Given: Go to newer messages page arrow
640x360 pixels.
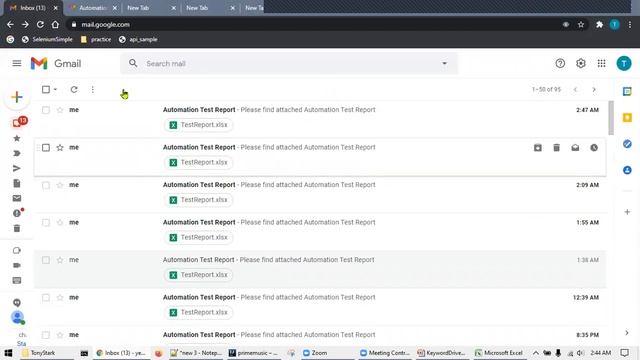Looking at the screenshot, I should coord(575,89).
